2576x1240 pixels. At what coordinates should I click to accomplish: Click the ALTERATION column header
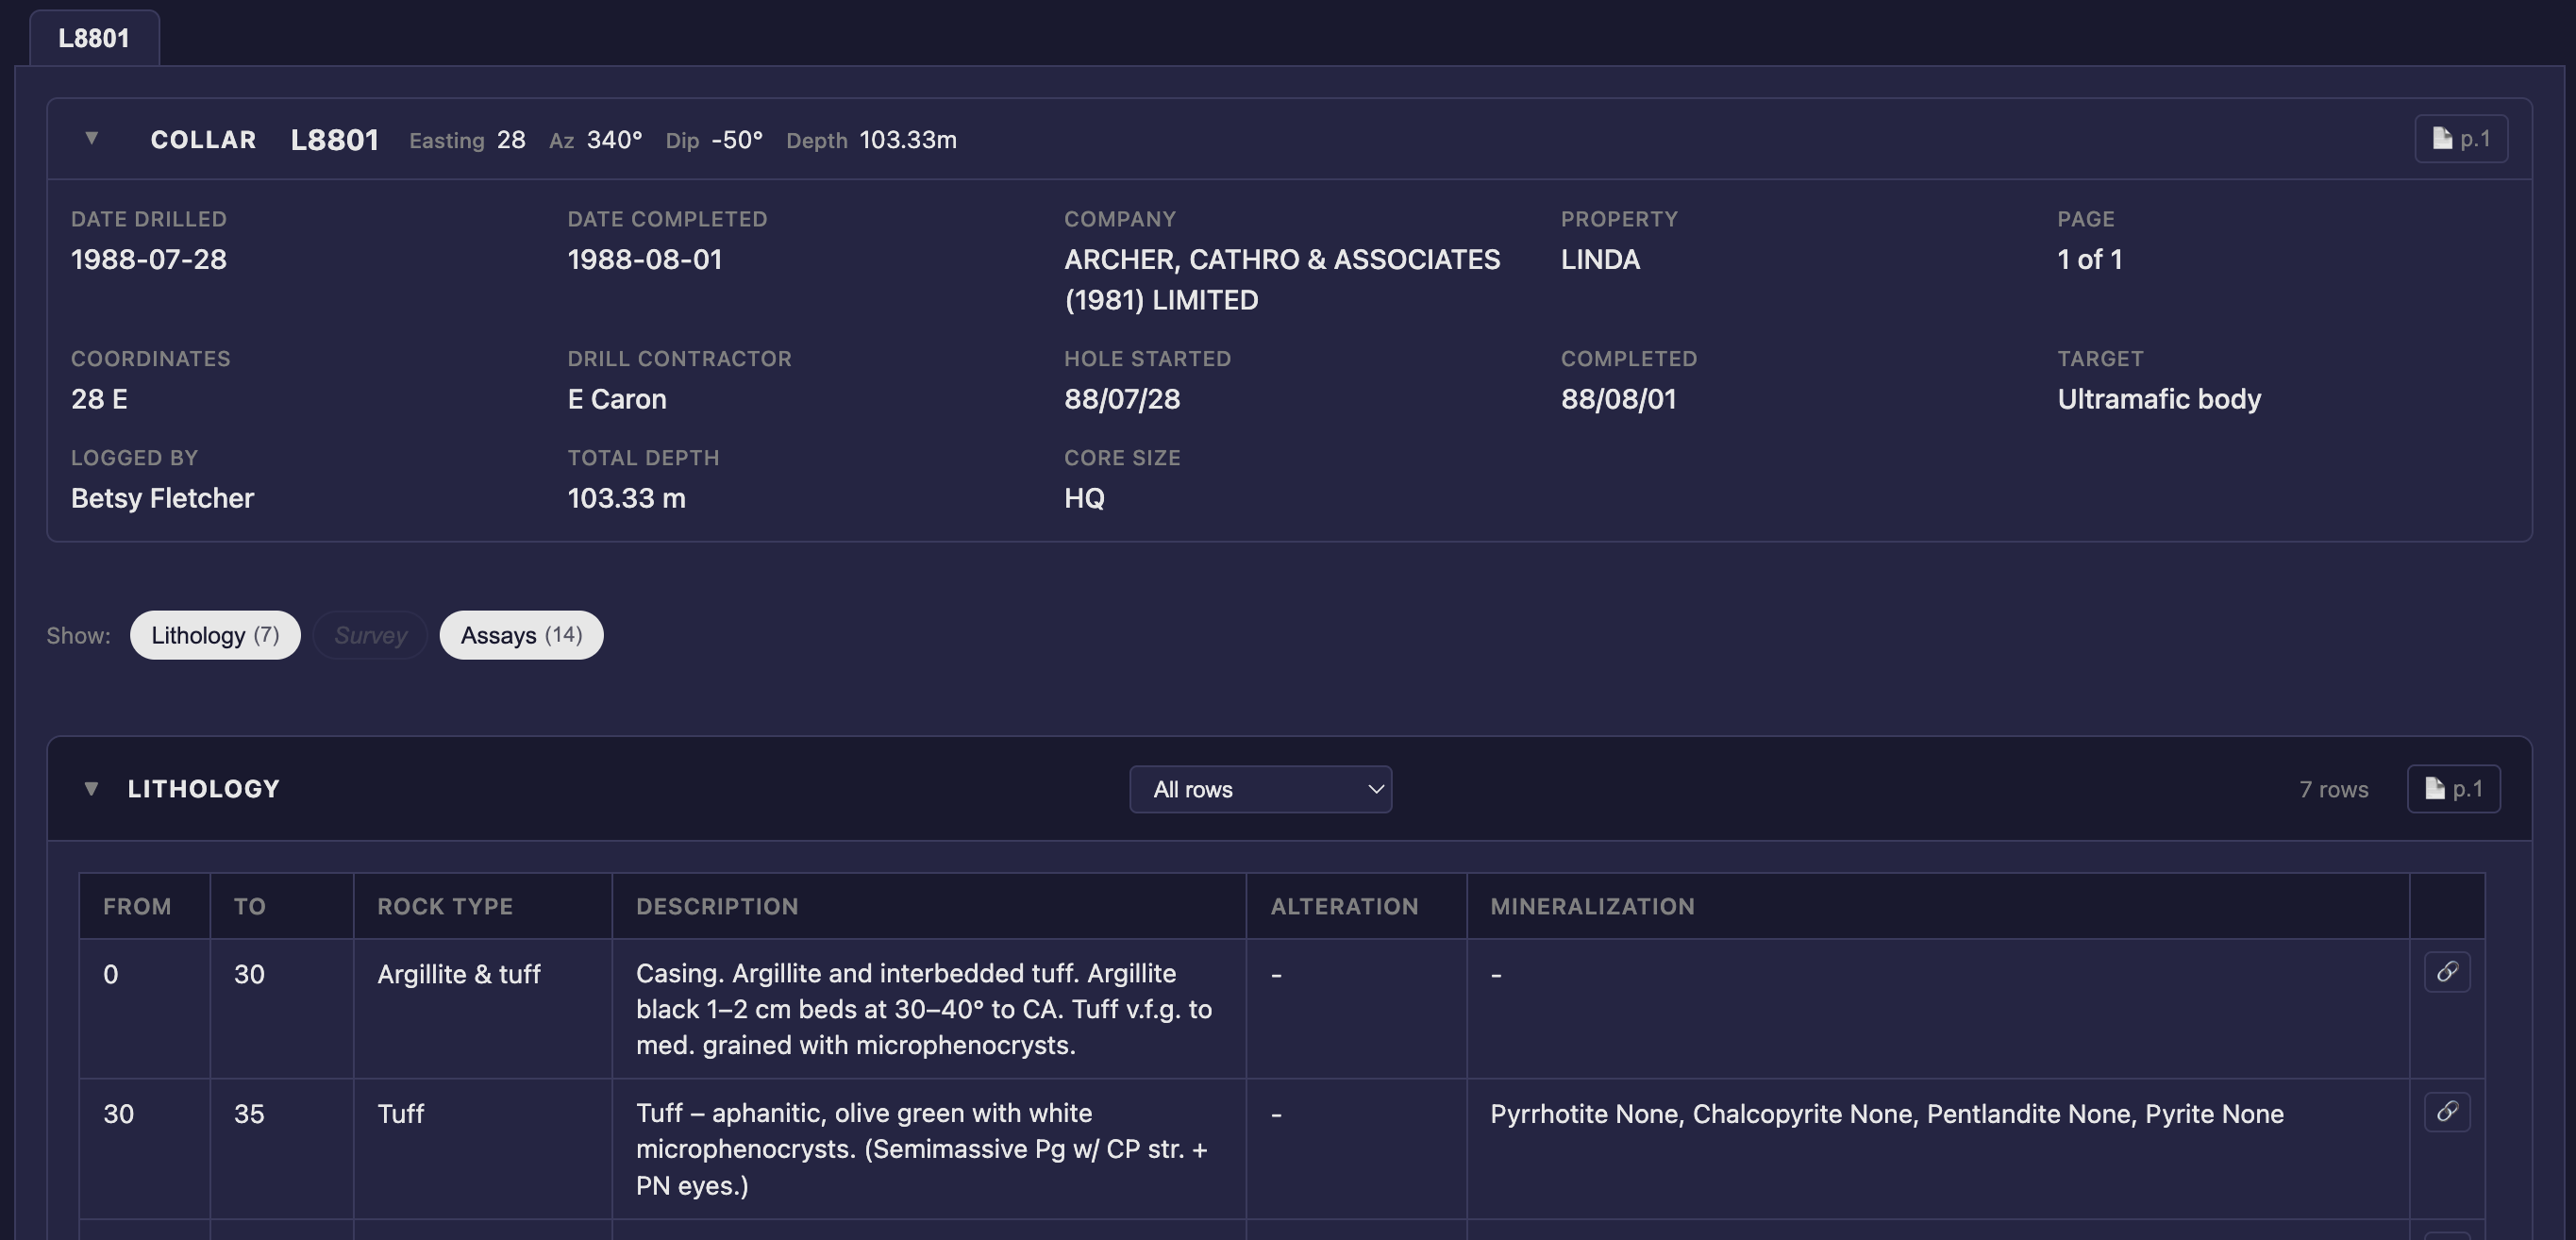1344,906
